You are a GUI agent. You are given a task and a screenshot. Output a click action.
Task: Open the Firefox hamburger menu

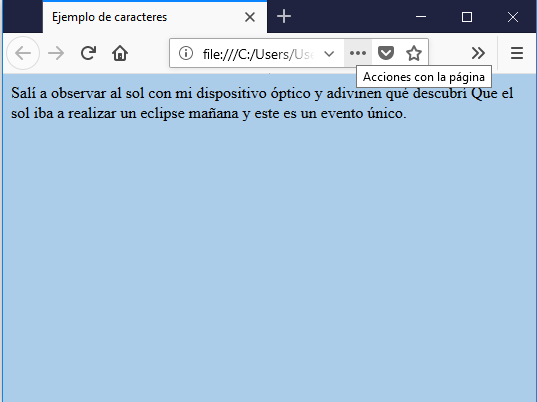(517, 53)
